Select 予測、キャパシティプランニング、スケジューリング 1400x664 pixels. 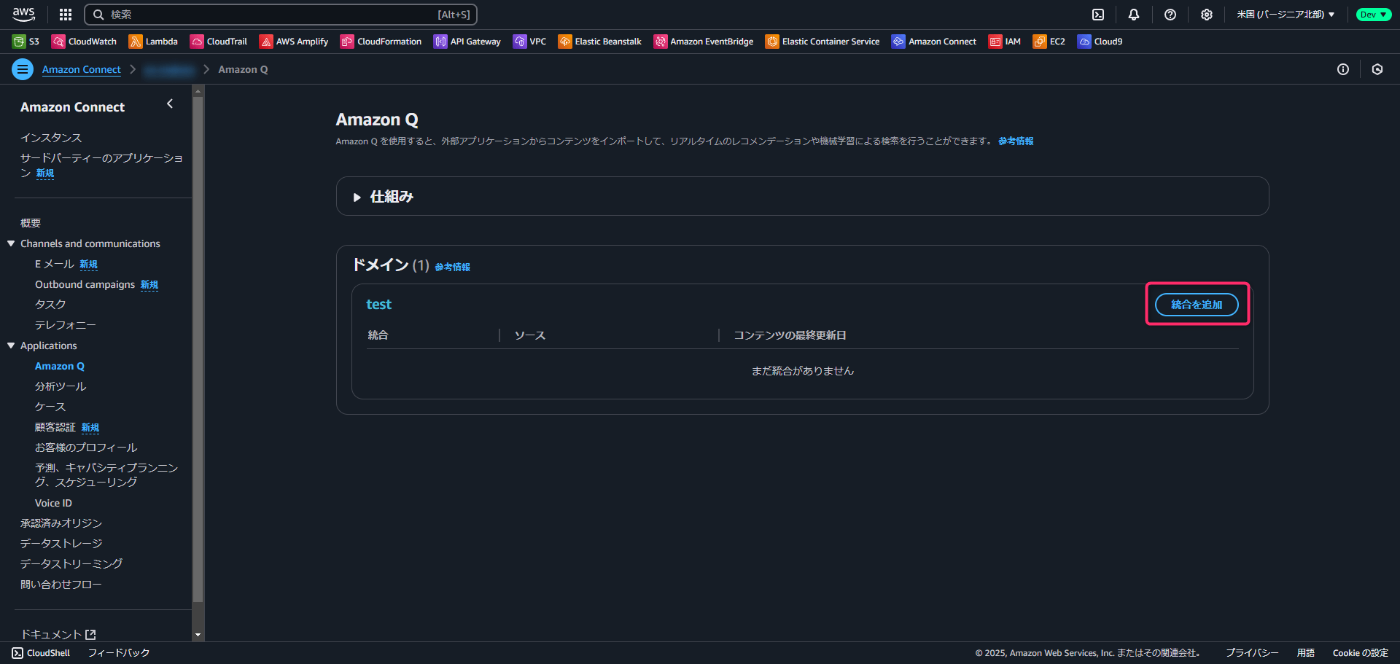pyautogui.click(x=107, y=475)
